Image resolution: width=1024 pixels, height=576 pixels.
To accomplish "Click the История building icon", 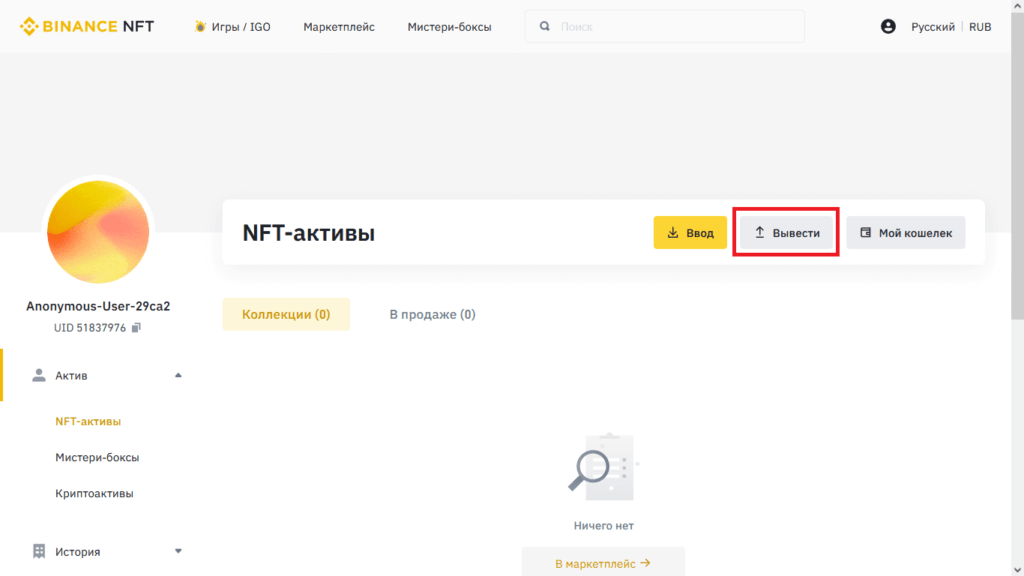I will coord(39,551).
